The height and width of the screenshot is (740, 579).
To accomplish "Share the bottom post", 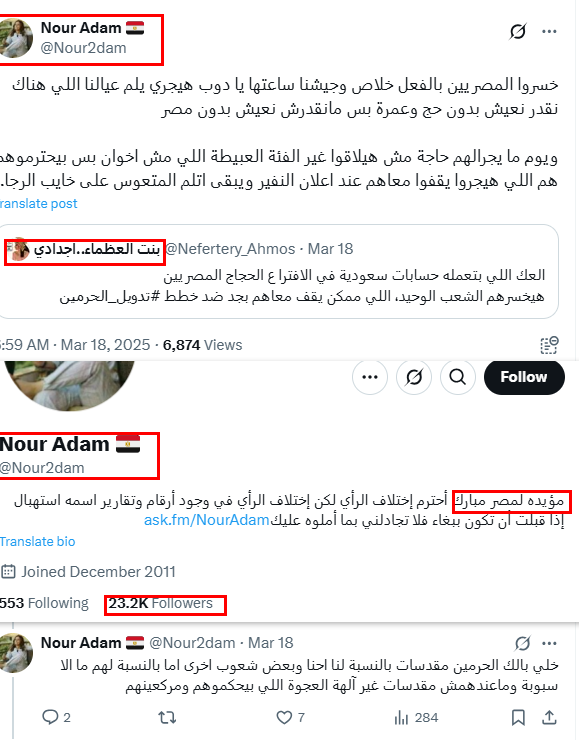I will (x=549, y=717).
